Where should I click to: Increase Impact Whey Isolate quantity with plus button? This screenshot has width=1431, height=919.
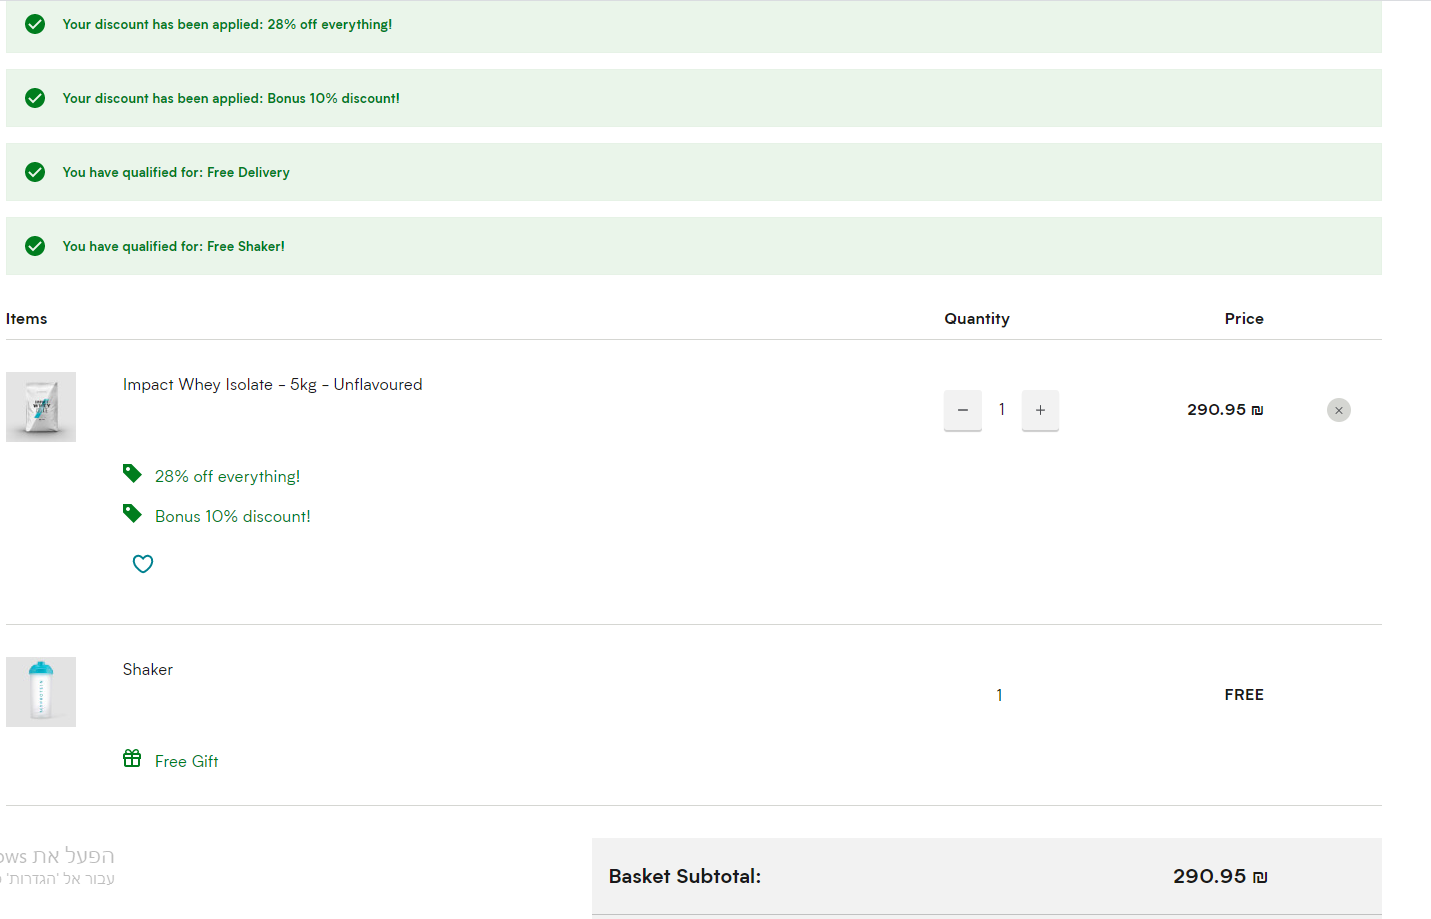coord(1040,410)
